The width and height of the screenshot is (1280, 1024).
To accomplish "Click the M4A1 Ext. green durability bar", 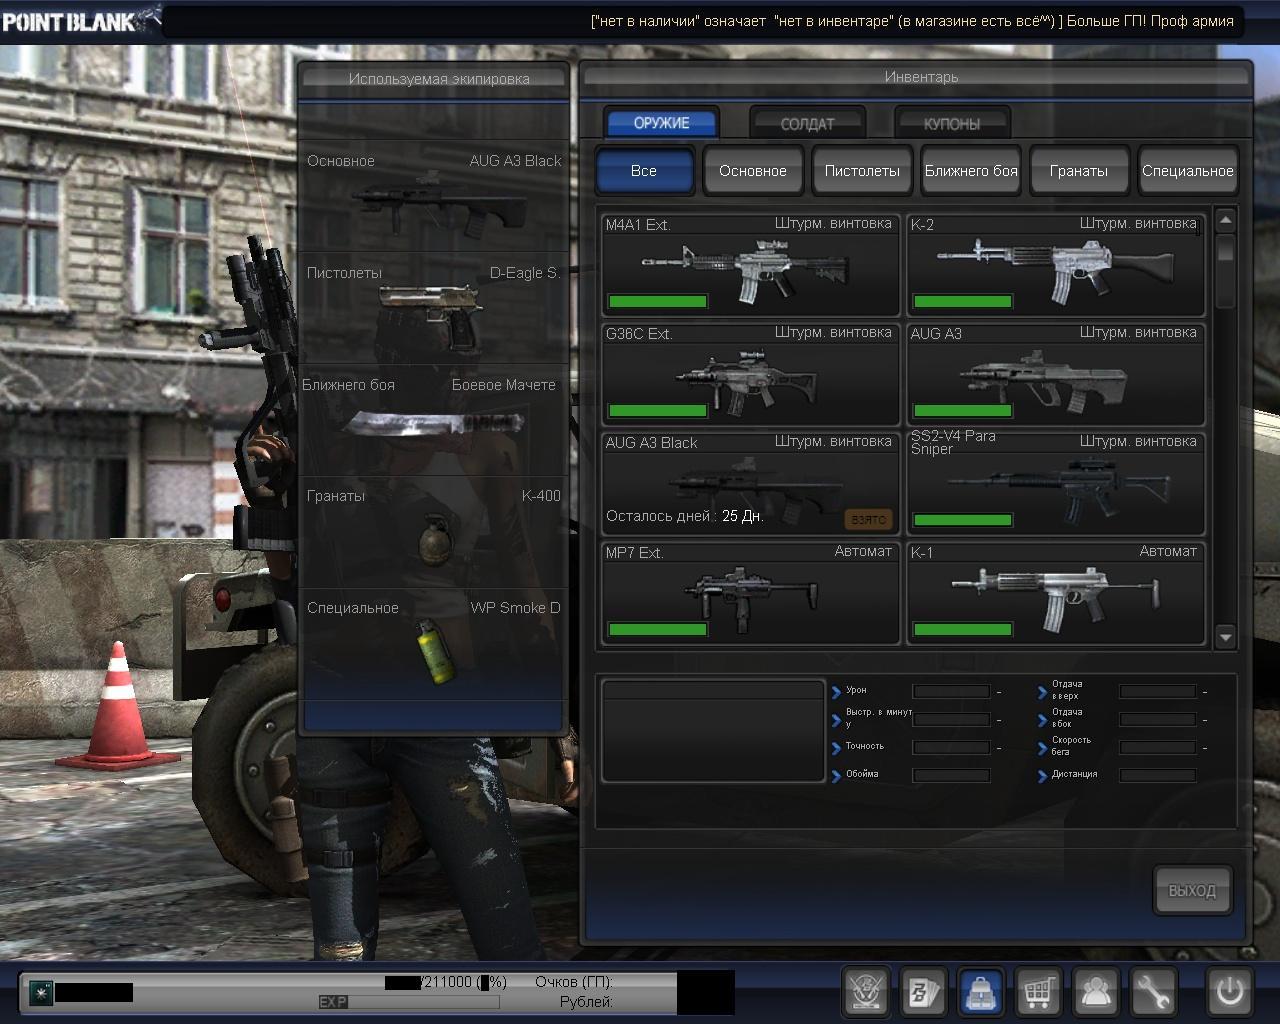I will (x=658, y=301).
